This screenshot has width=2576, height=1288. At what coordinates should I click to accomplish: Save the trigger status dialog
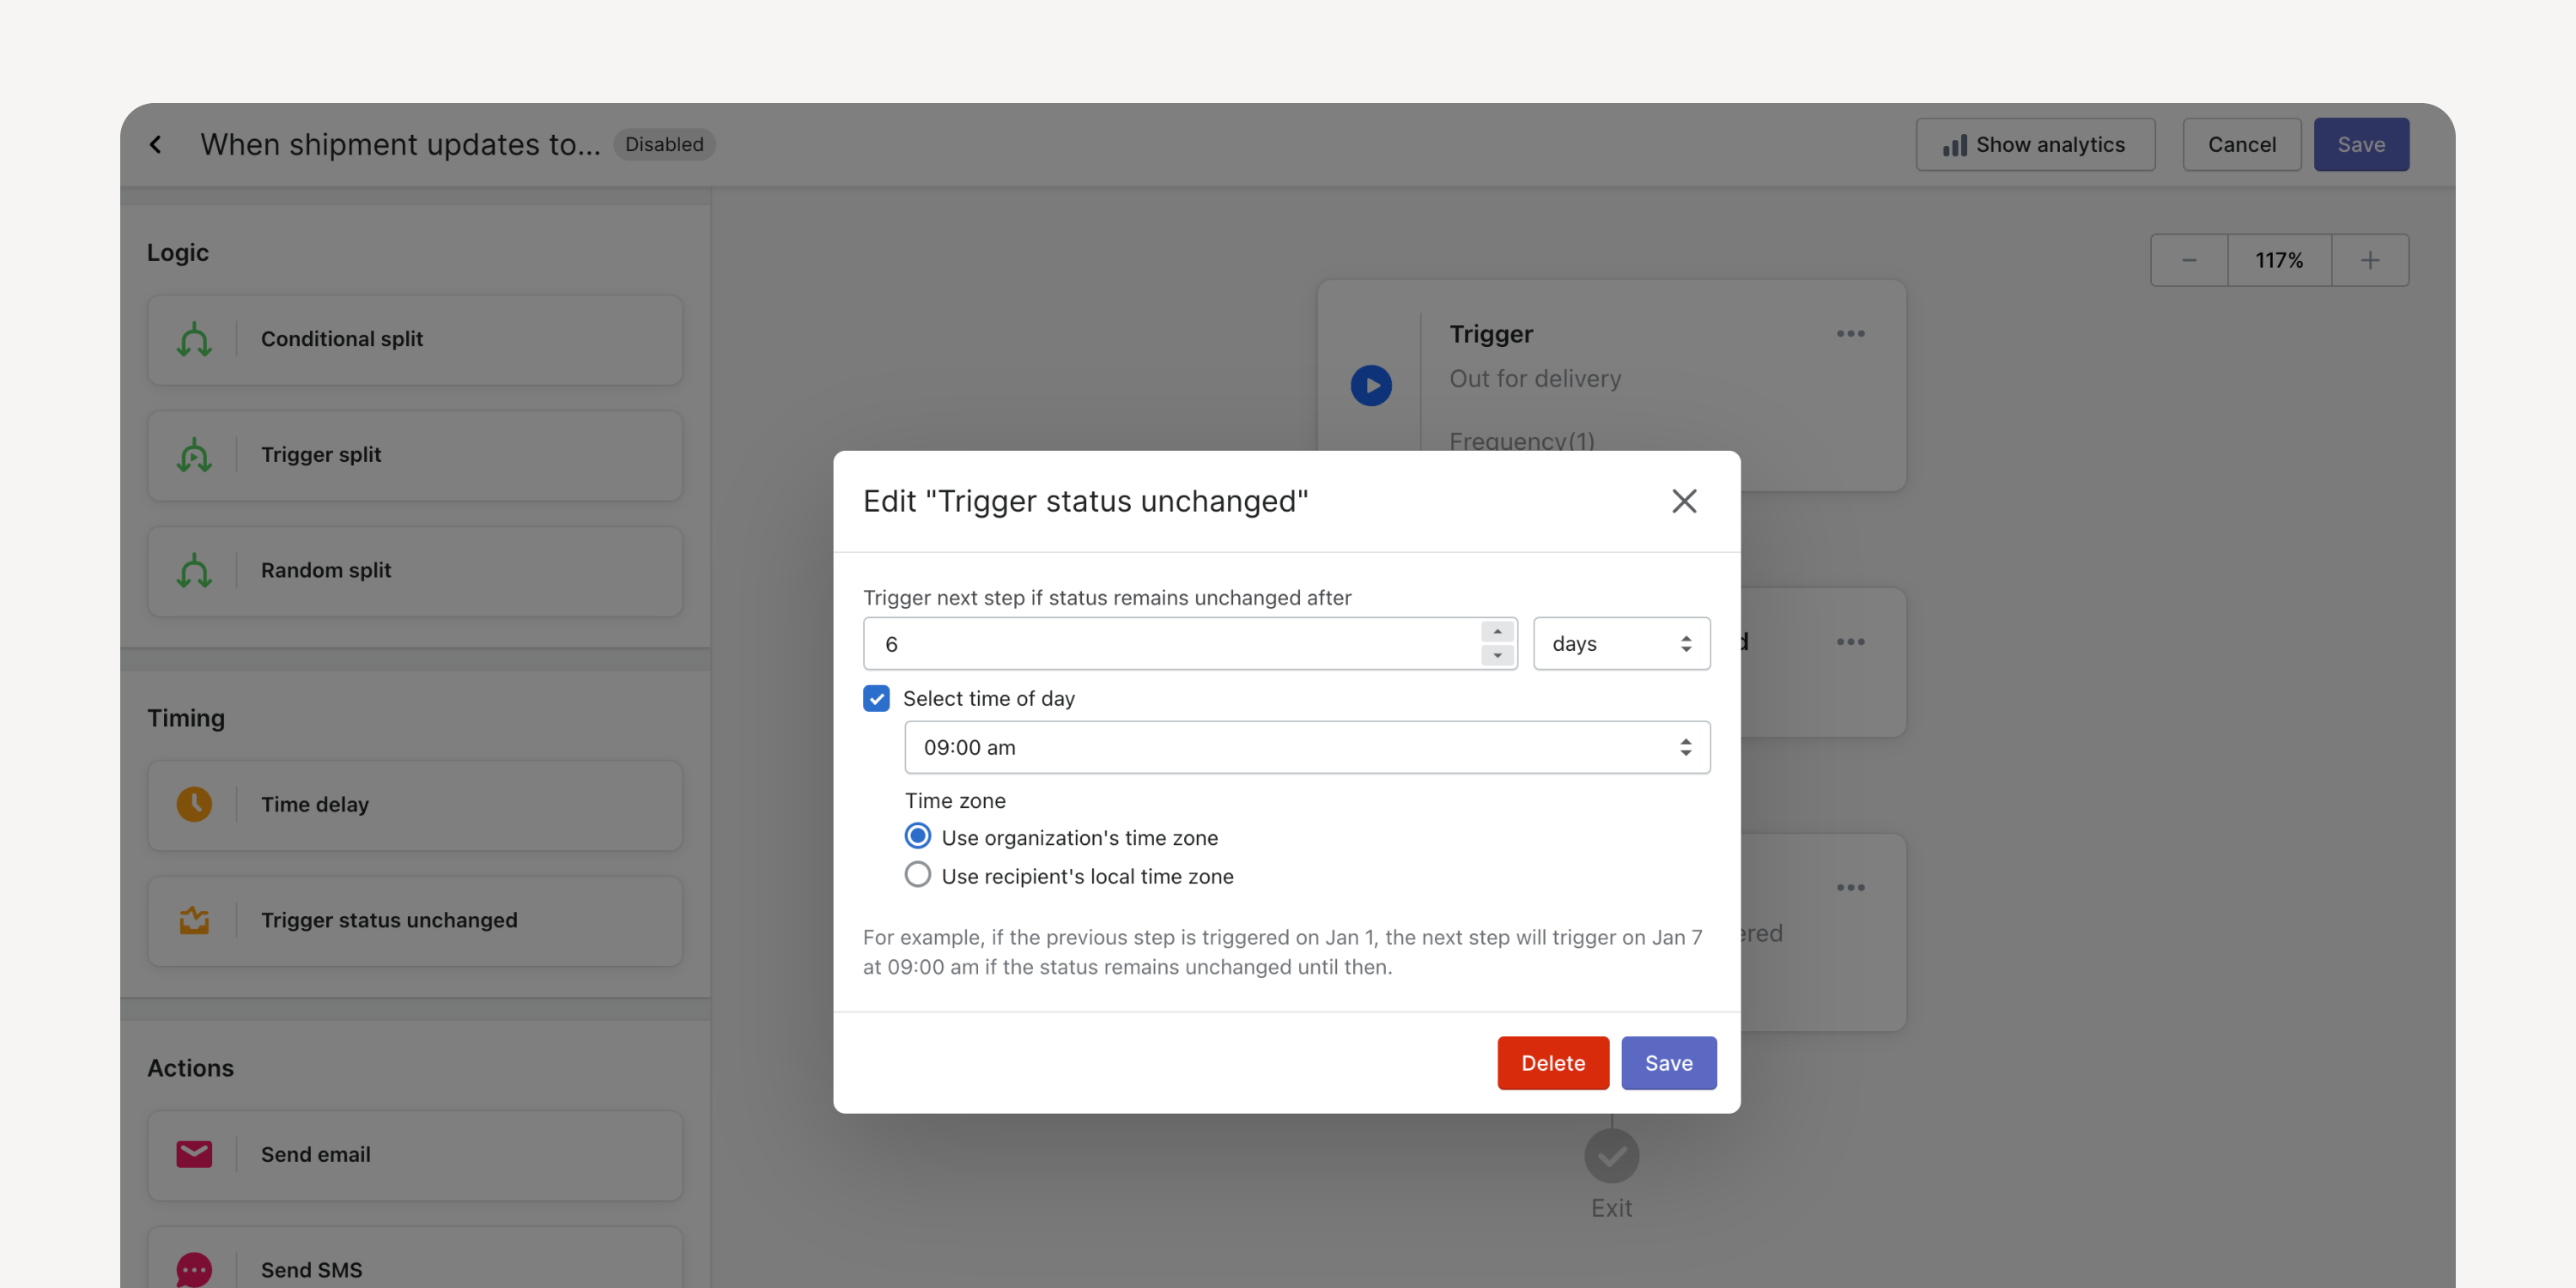click(x=1669, y=1063)
